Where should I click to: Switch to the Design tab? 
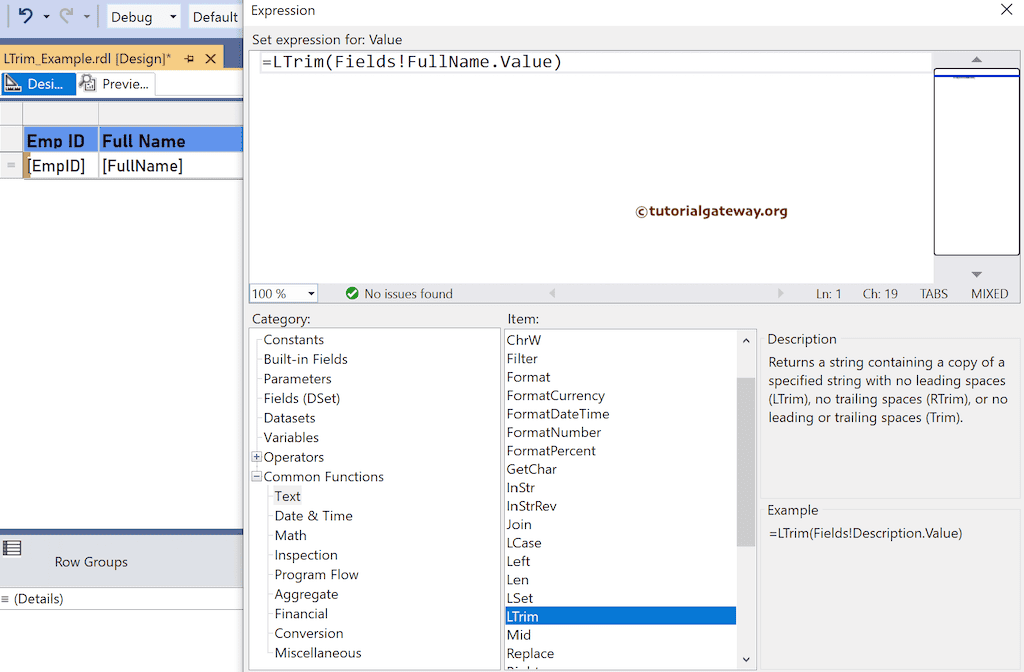pyautogui.click(x=37, y=84)
